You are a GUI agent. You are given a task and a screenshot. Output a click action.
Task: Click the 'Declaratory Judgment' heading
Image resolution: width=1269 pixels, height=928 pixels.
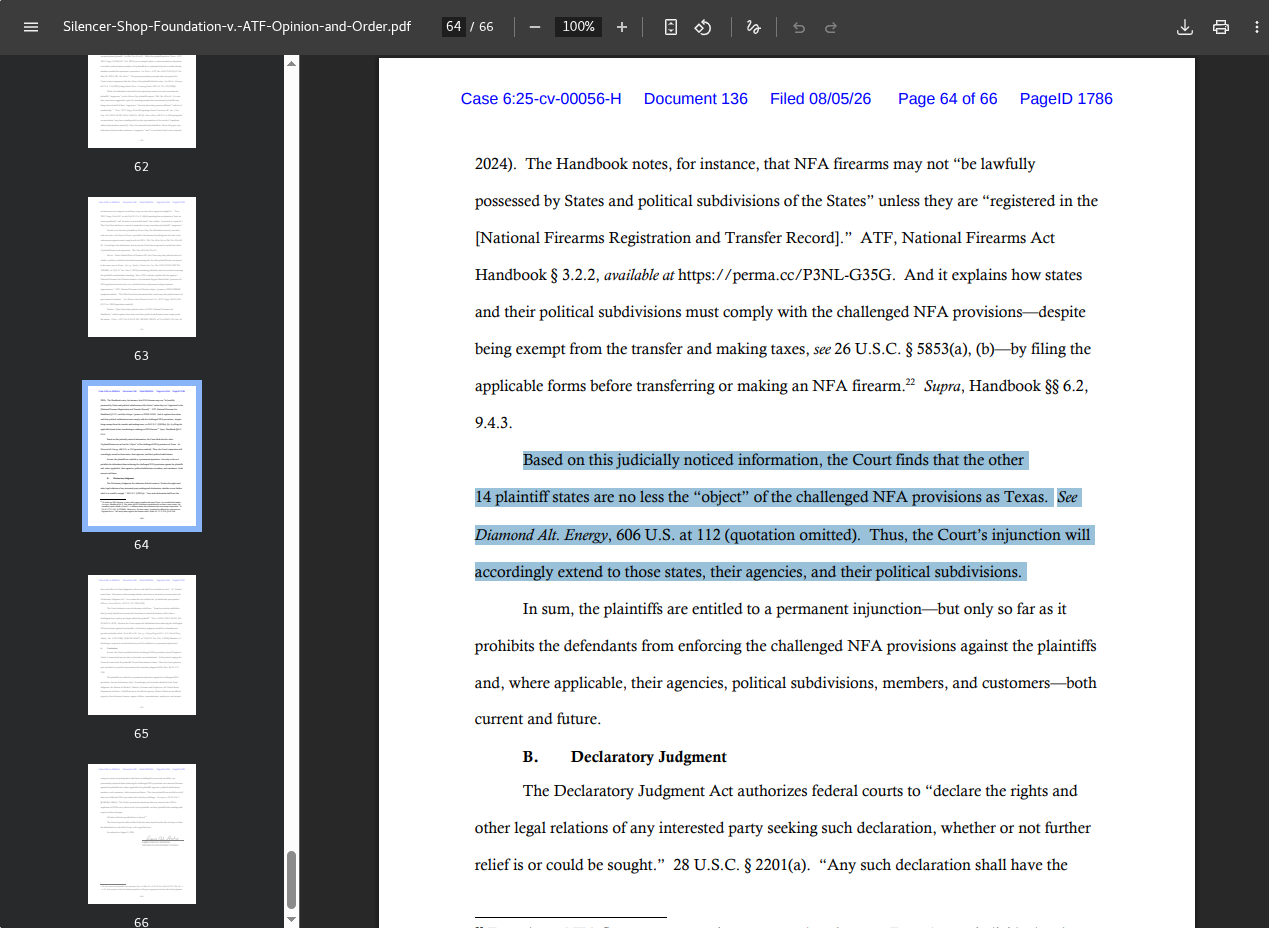(x=649, y=757)
